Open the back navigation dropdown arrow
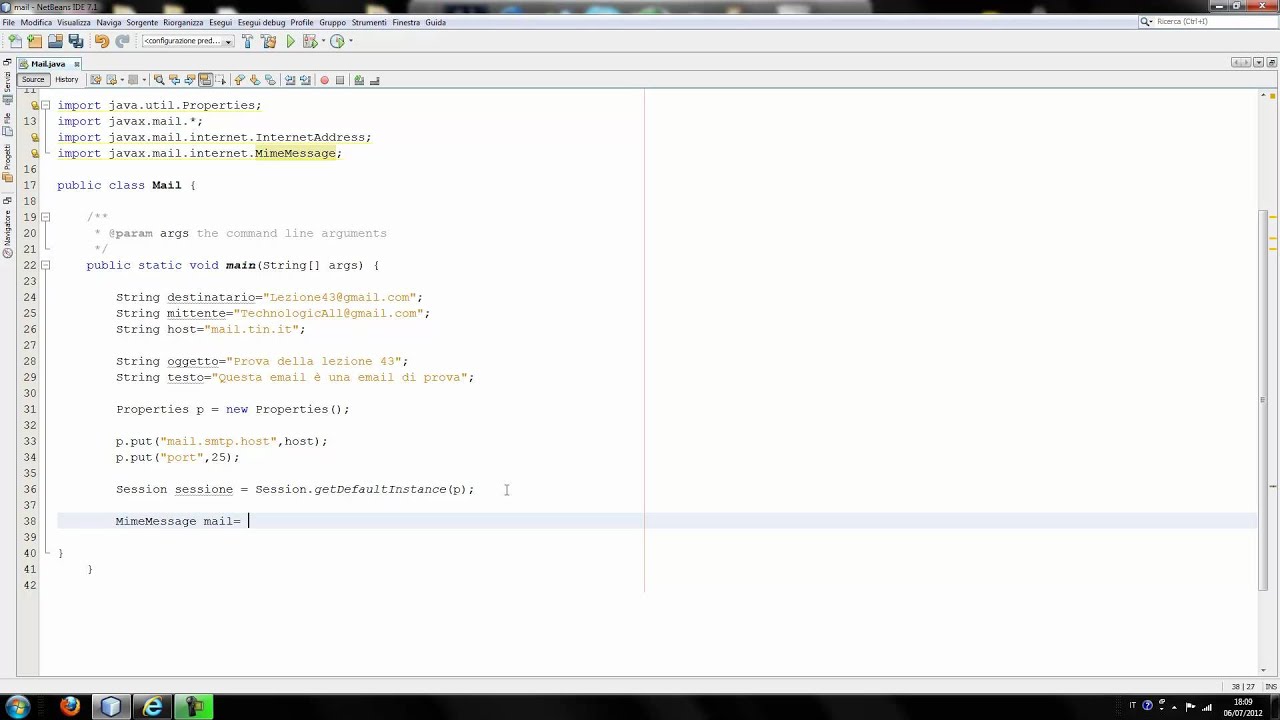The image size is (1280, 720). pos(122,80)
